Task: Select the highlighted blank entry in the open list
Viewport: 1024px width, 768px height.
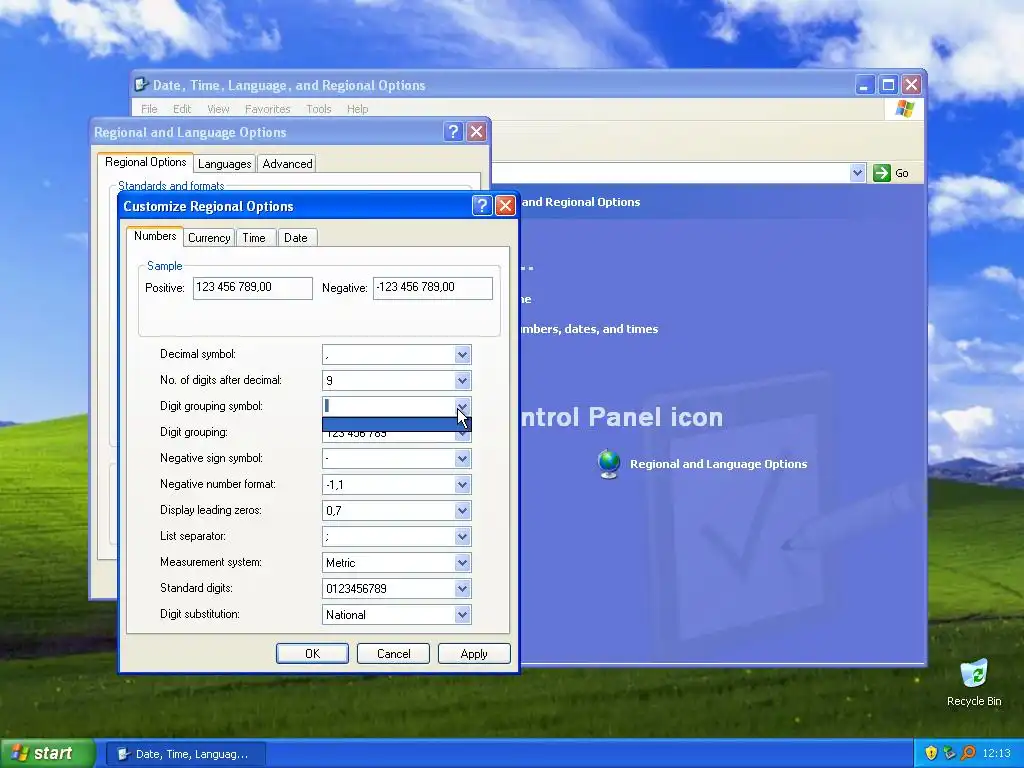Action: coord(396,424)
